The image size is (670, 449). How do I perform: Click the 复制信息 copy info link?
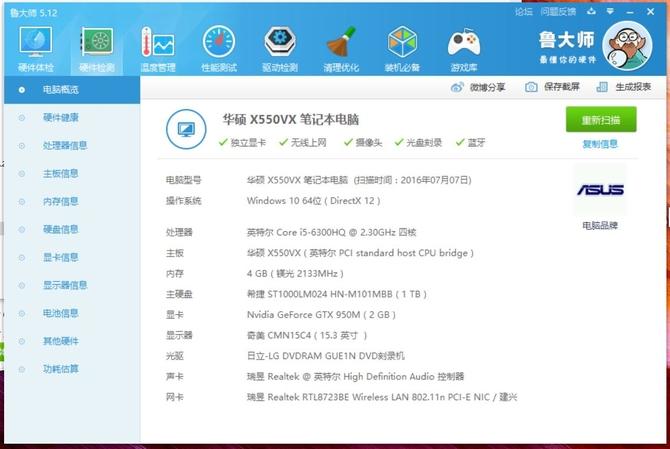tap(600, 144)
